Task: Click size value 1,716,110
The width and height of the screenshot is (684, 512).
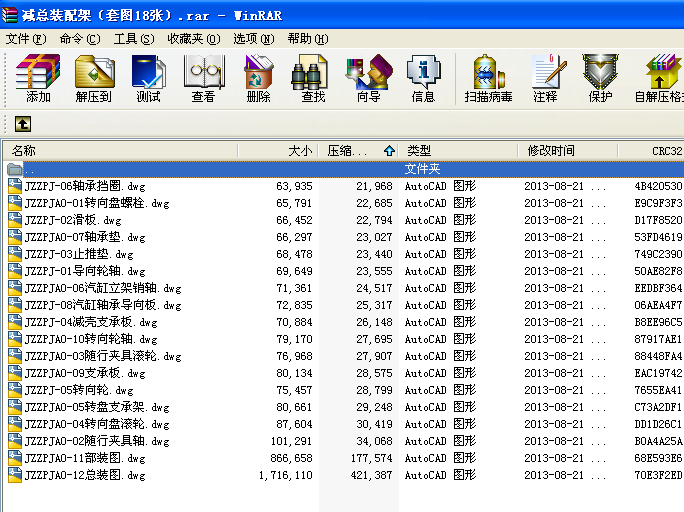Action: pyautogui.click(x=286, y=475)
